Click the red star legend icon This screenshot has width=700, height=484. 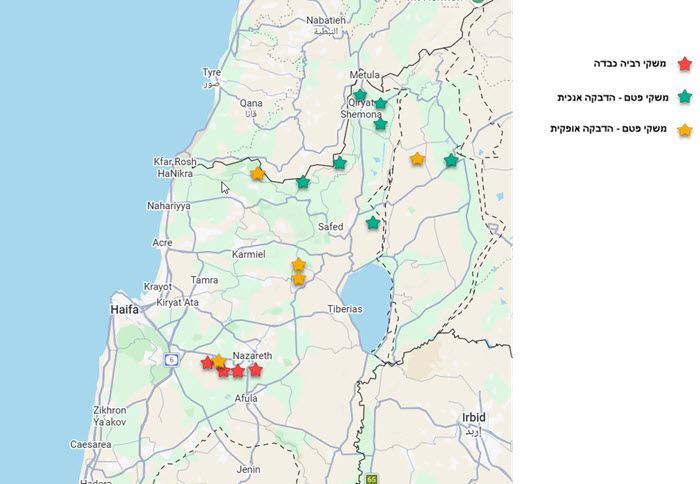point(685,64)
